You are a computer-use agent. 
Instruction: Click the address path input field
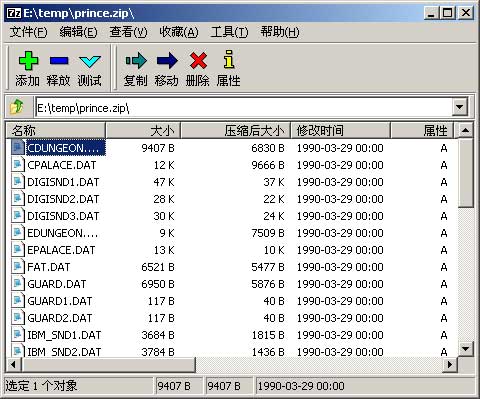point(244,107)
